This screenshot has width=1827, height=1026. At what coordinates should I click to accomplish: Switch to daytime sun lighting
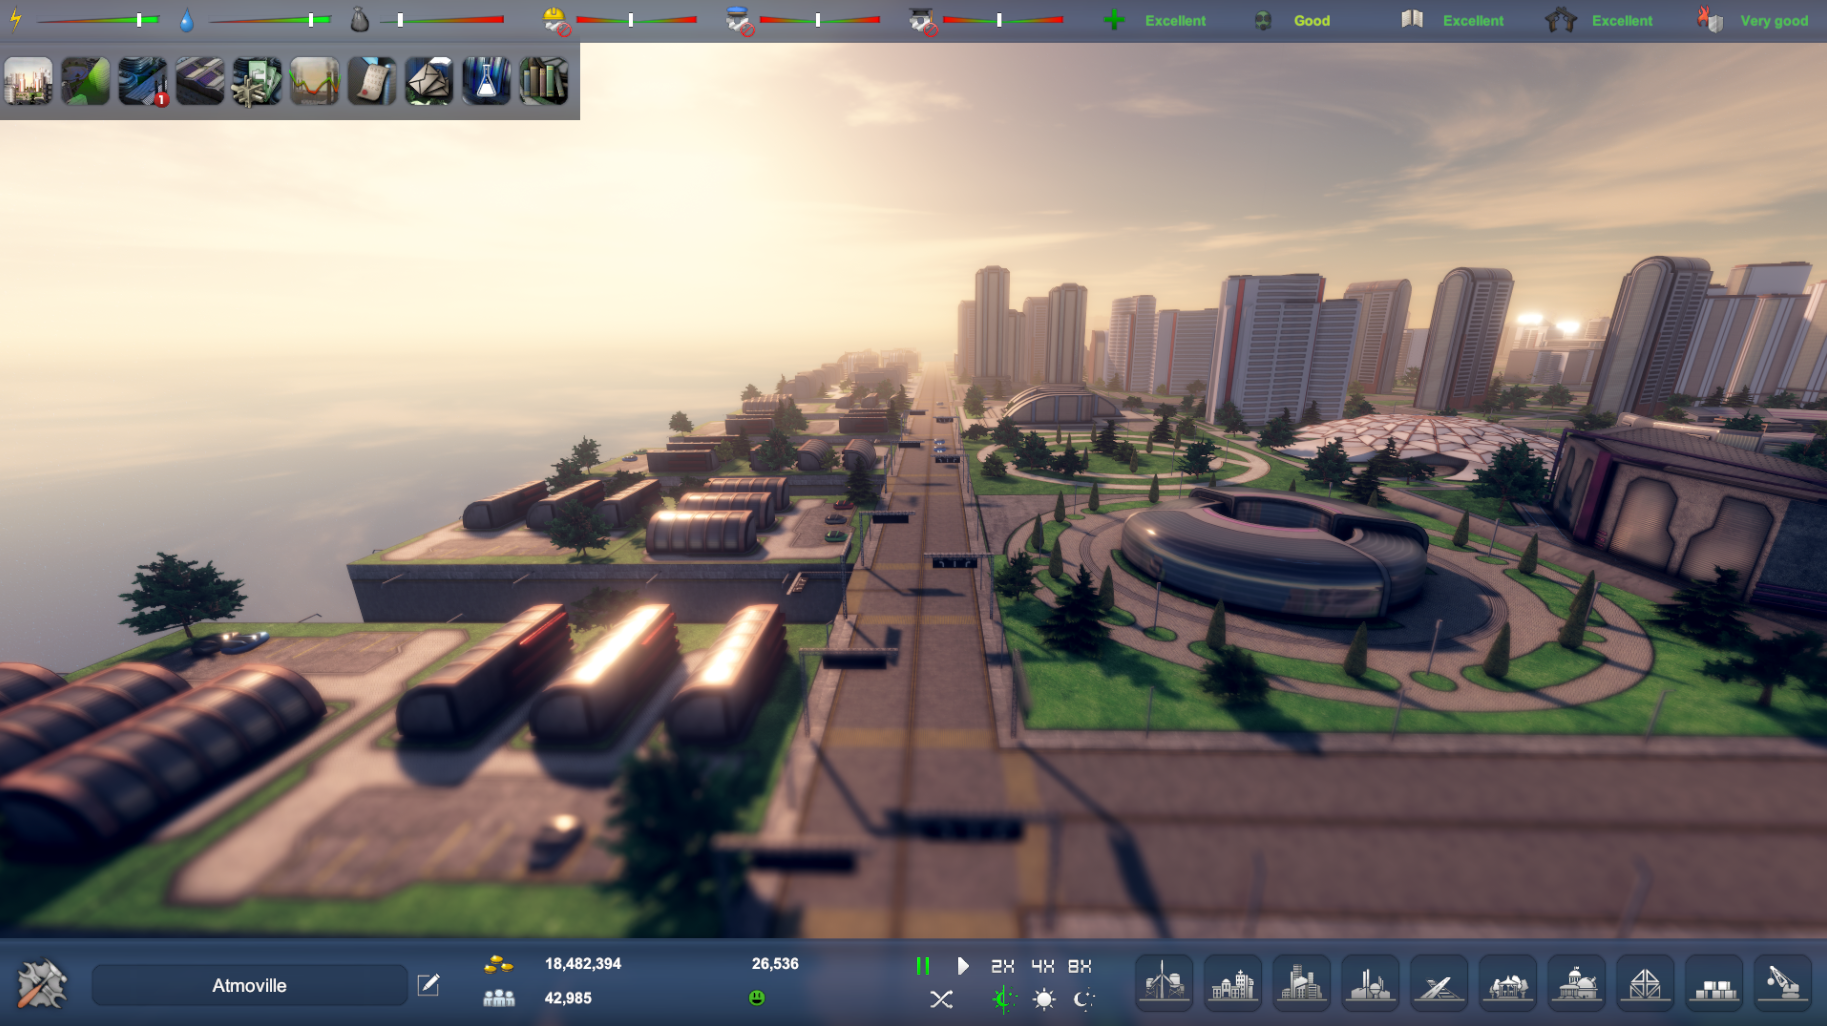[1044, 999]
